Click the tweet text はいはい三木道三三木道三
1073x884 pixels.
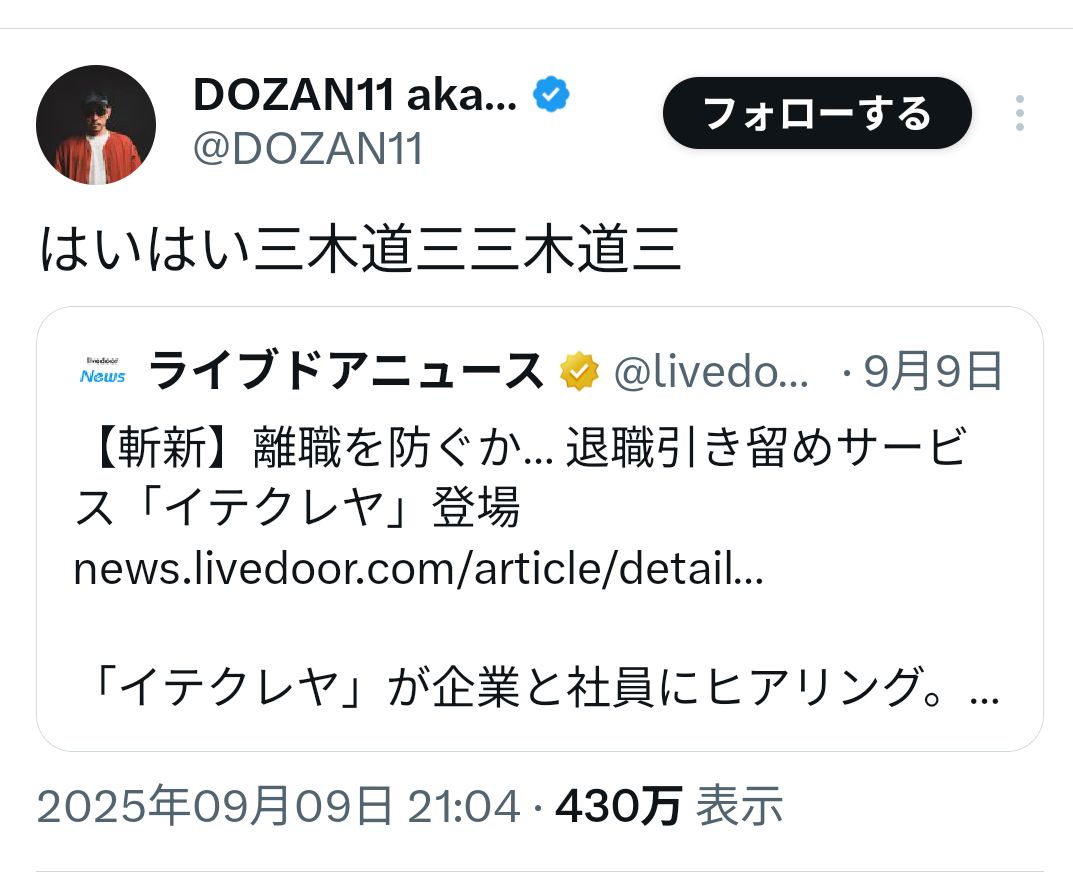[361, 249]
